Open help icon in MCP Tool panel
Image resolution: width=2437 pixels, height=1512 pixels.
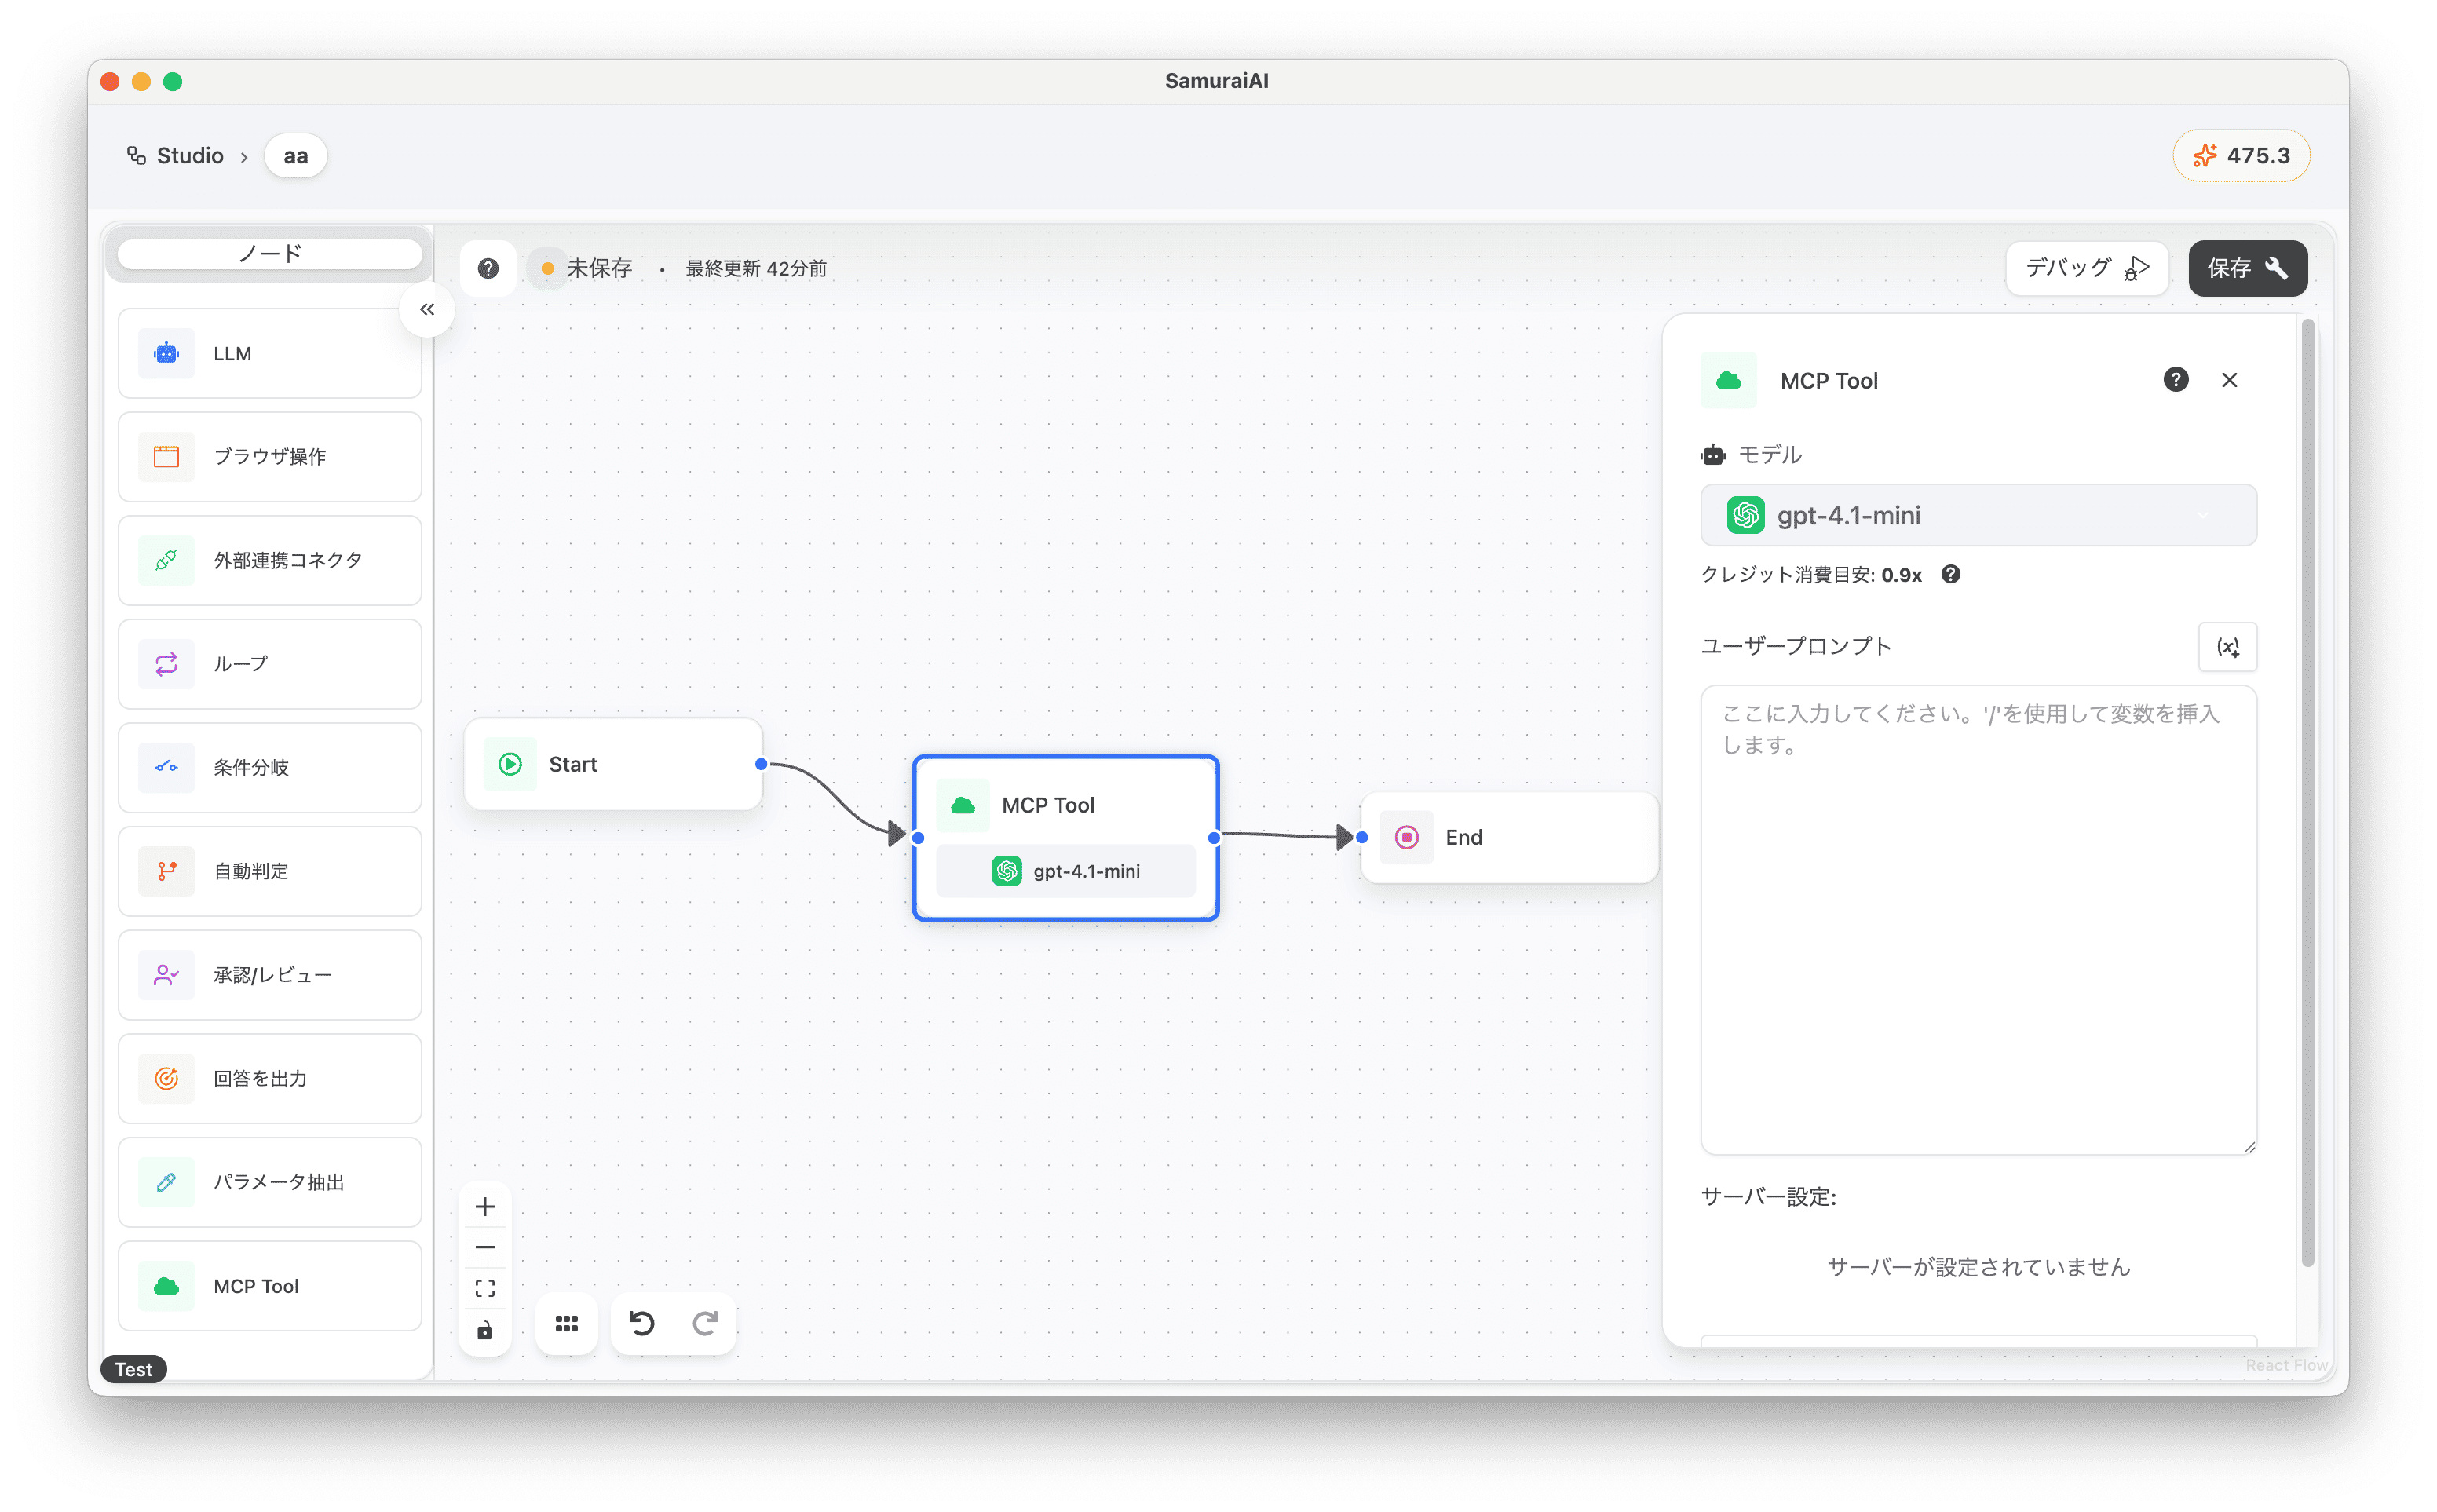(2175, 380)
